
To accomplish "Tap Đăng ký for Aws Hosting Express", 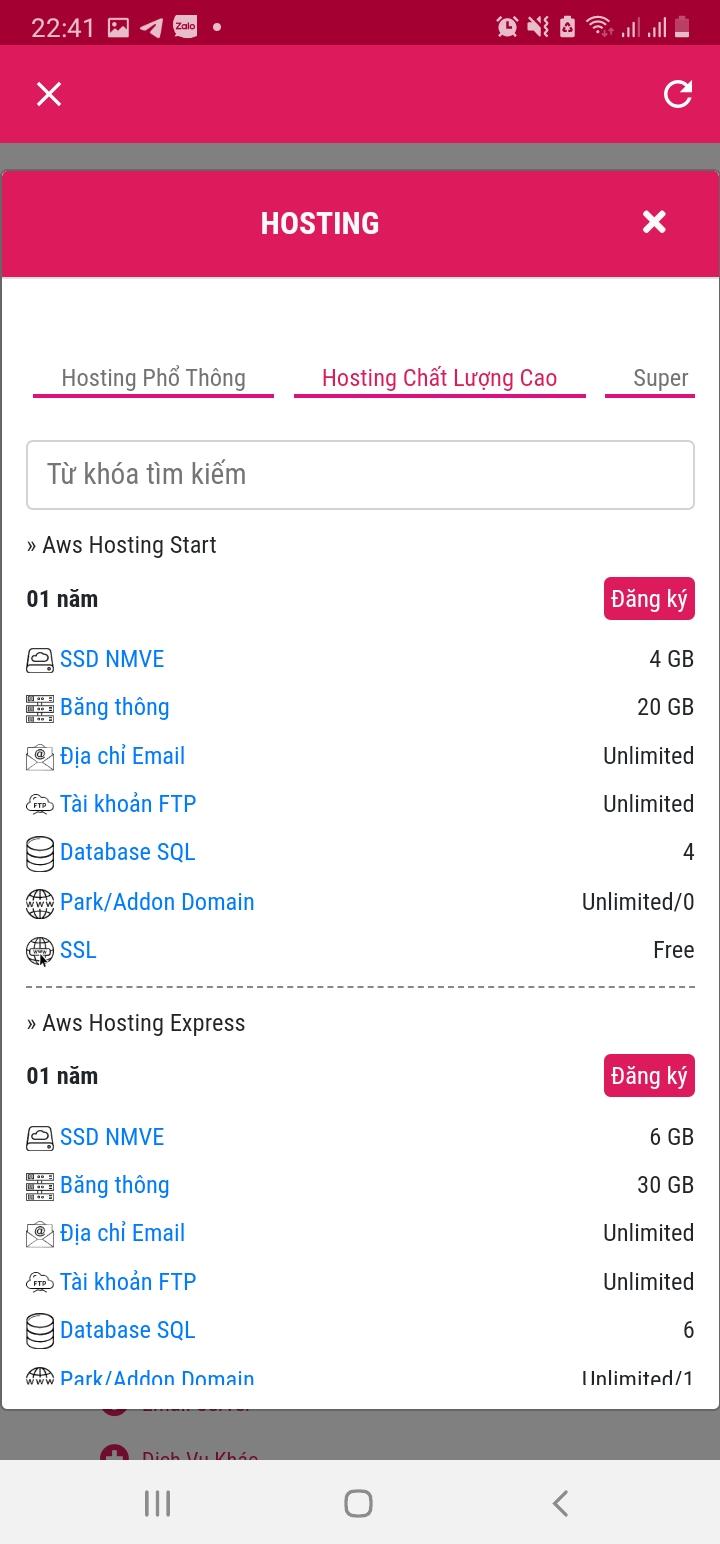I will pos(649,1076).
